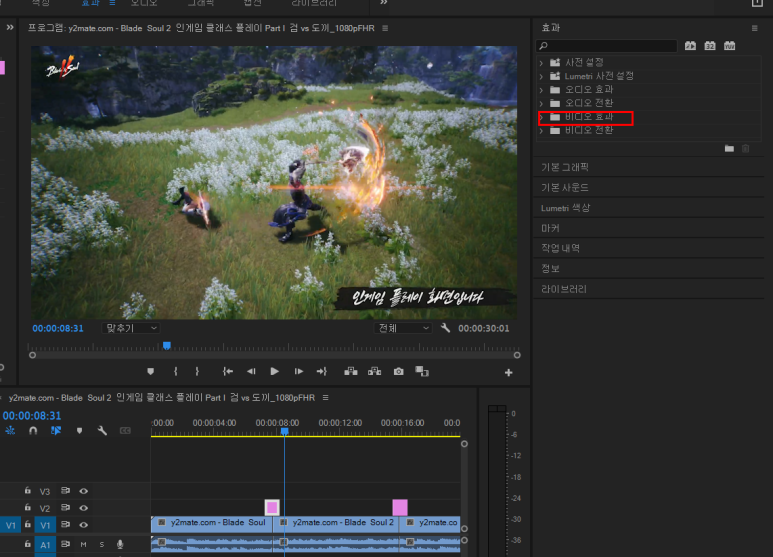Hide the V2 track output eye

click(84, 508)
